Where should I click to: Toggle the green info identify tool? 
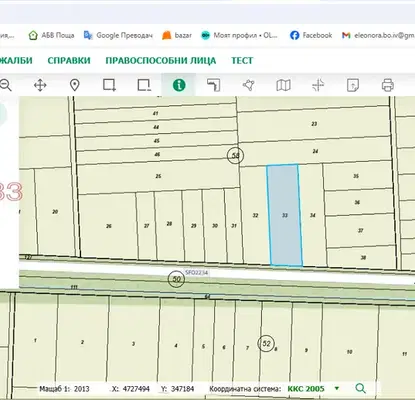(x=179, y=85)
